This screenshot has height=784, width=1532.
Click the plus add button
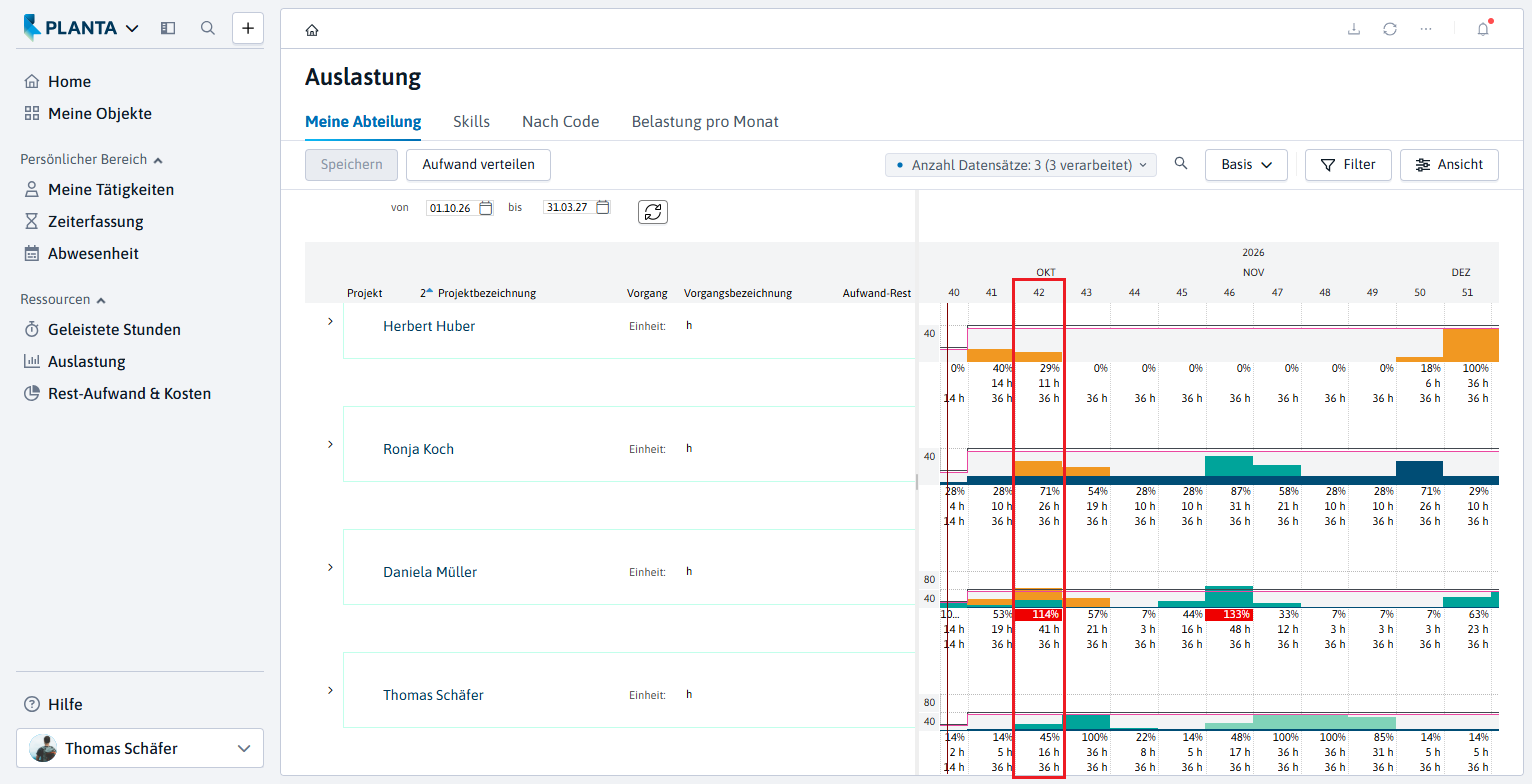248,28
